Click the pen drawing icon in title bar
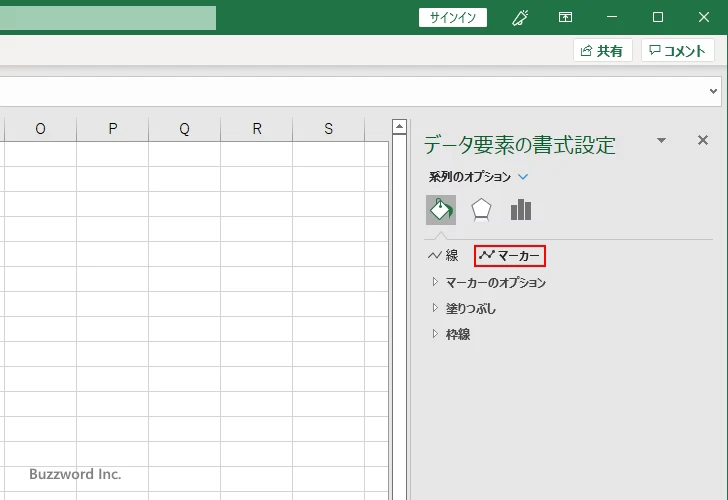 pyautogui.click(x=519, y=17)
